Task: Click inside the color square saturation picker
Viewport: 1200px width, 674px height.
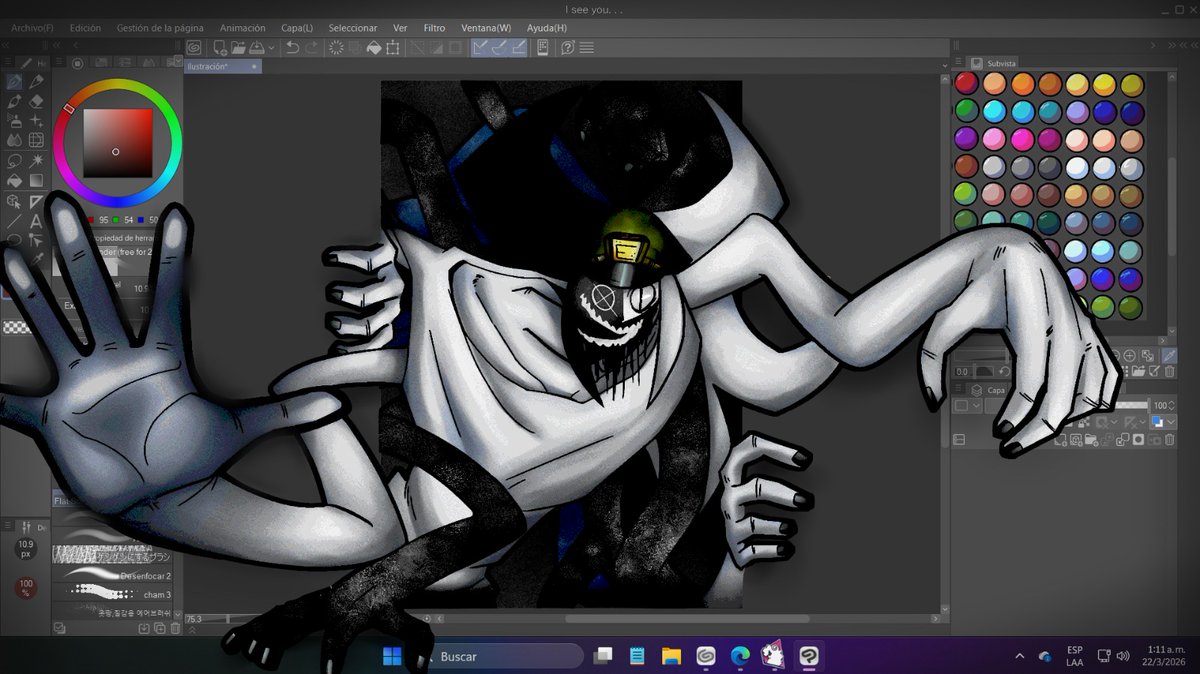Action: [118, 143]
